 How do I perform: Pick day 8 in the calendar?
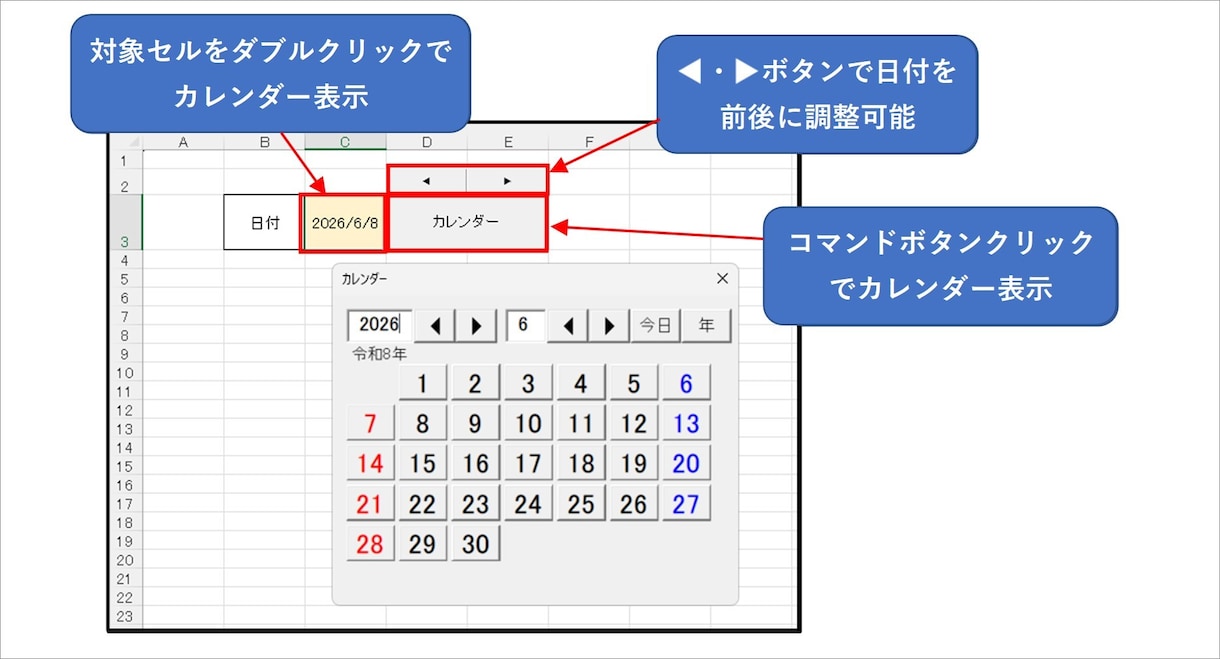(423, 423)
